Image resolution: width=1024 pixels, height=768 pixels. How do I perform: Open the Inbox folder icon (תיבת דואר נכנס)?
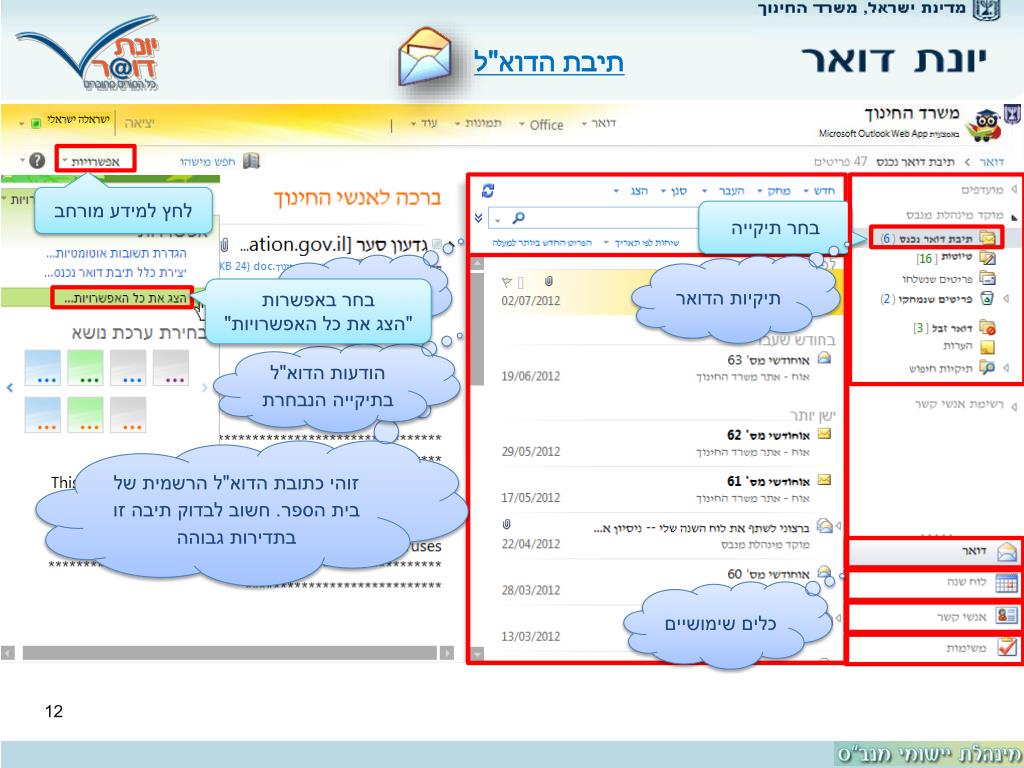[987, 239]
